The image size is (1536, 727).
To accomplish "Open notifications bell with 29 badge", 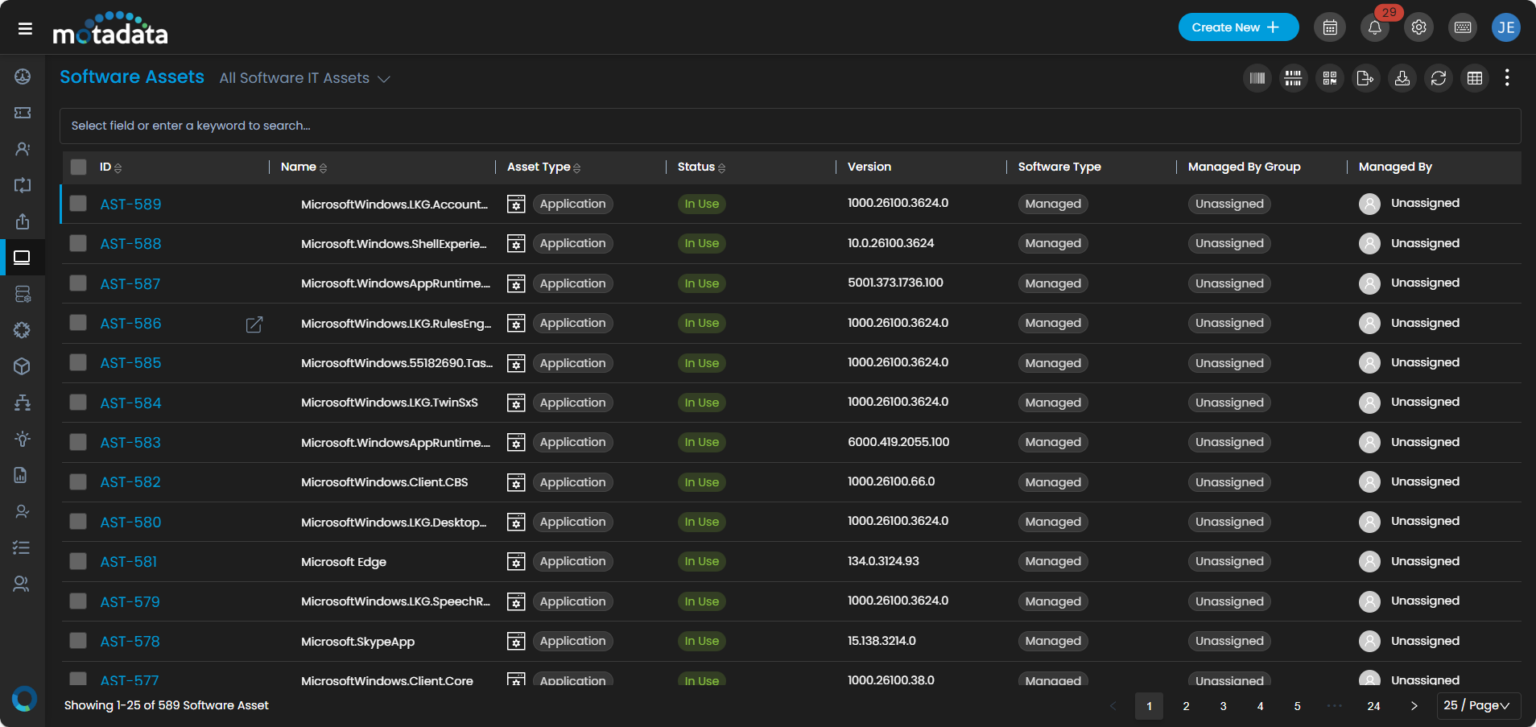I will click(1375, 28).
